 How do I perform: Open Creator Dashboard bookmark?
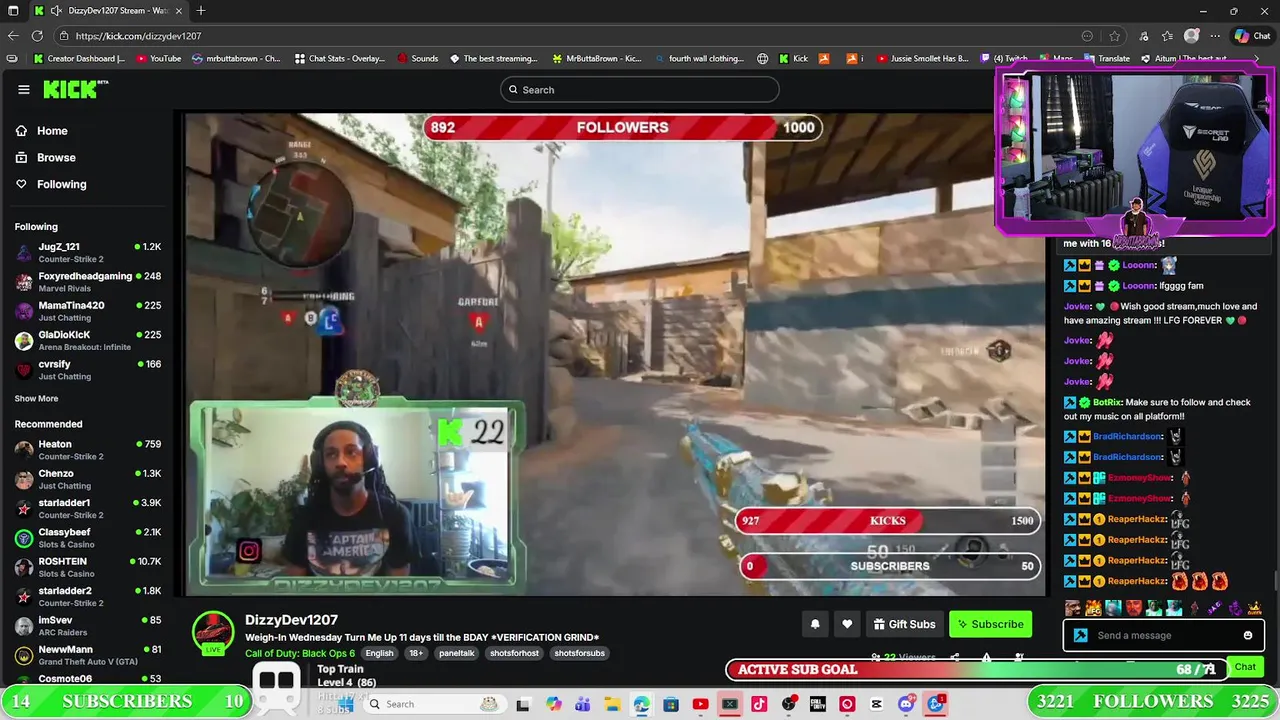[79, 59]
